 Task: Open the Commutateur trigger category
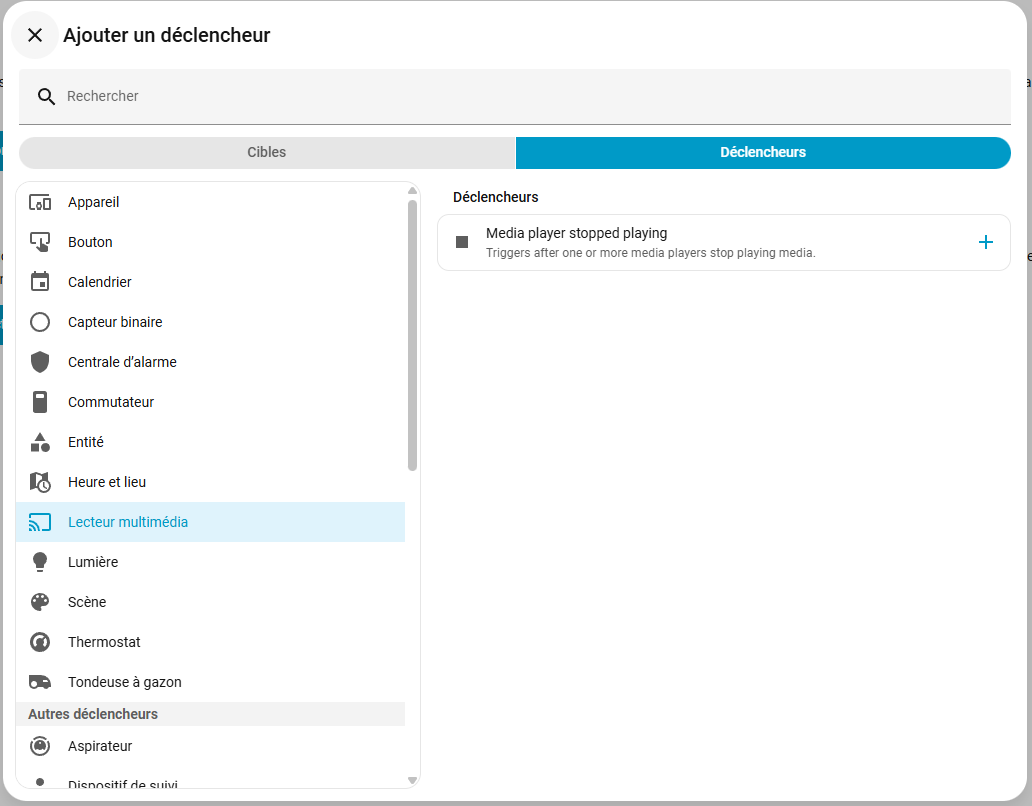click(x=111, y=402)
